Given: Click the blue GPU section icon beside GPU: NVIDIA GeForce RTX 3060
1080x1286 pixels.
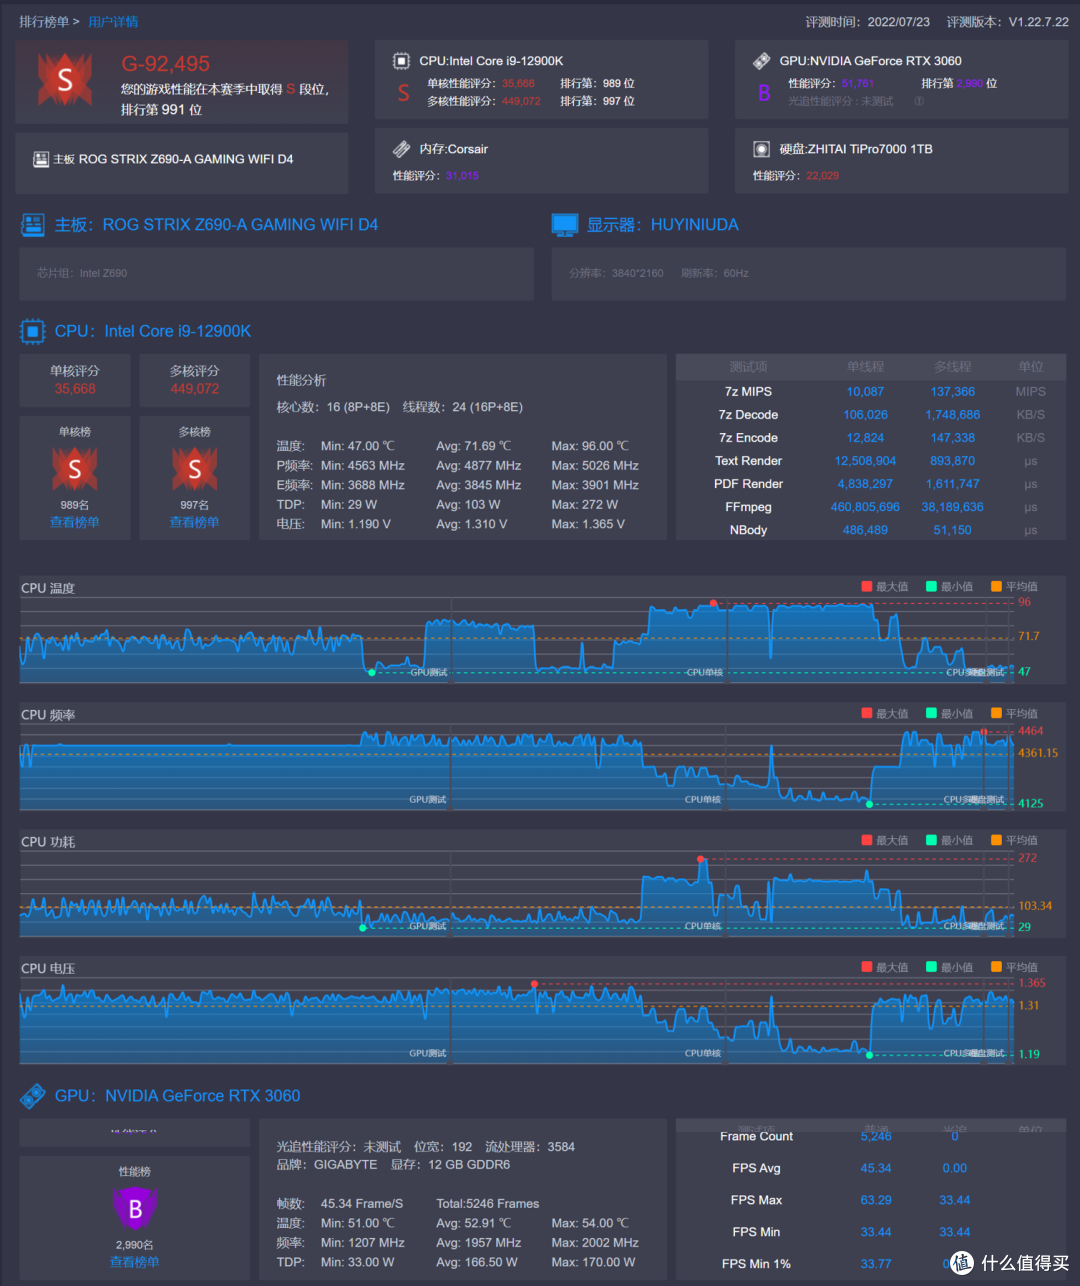Looking at the screenshot, I should click(x=33, y=1096).
